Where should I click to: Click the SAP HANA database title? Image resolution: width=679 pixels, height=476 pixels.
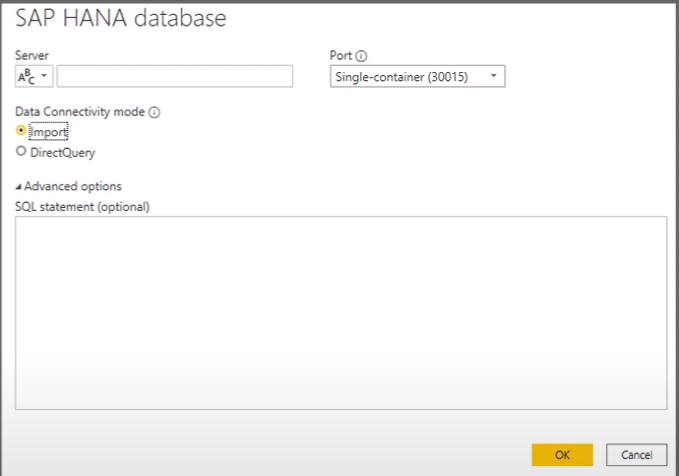pyautogui.click(x=121, y=18)
